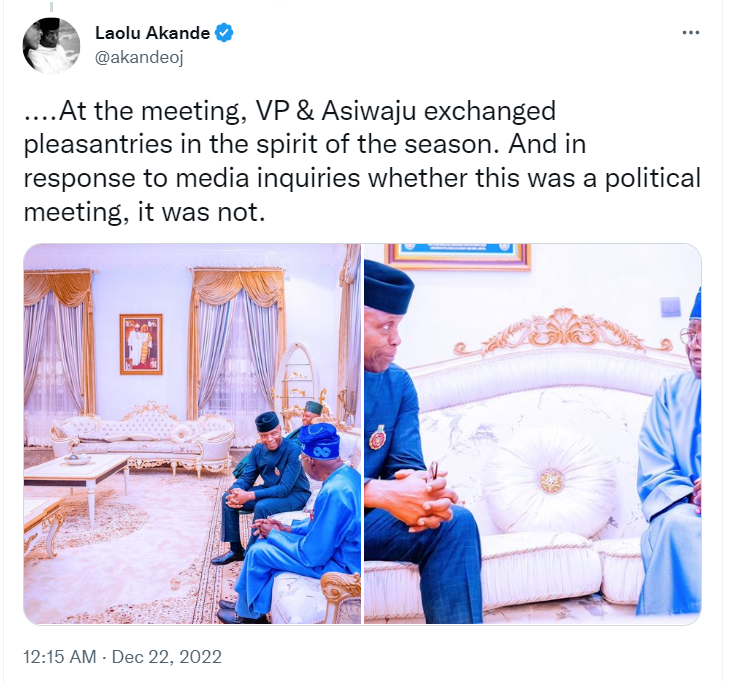Open Laolu Akande's profile avatar

tap(51, 45)
